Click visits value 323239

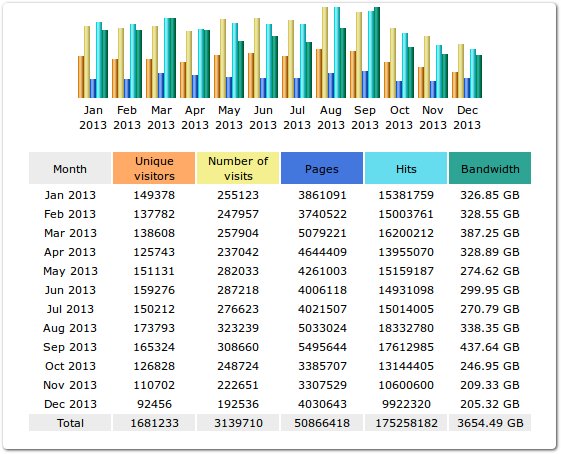click(238, 328)
